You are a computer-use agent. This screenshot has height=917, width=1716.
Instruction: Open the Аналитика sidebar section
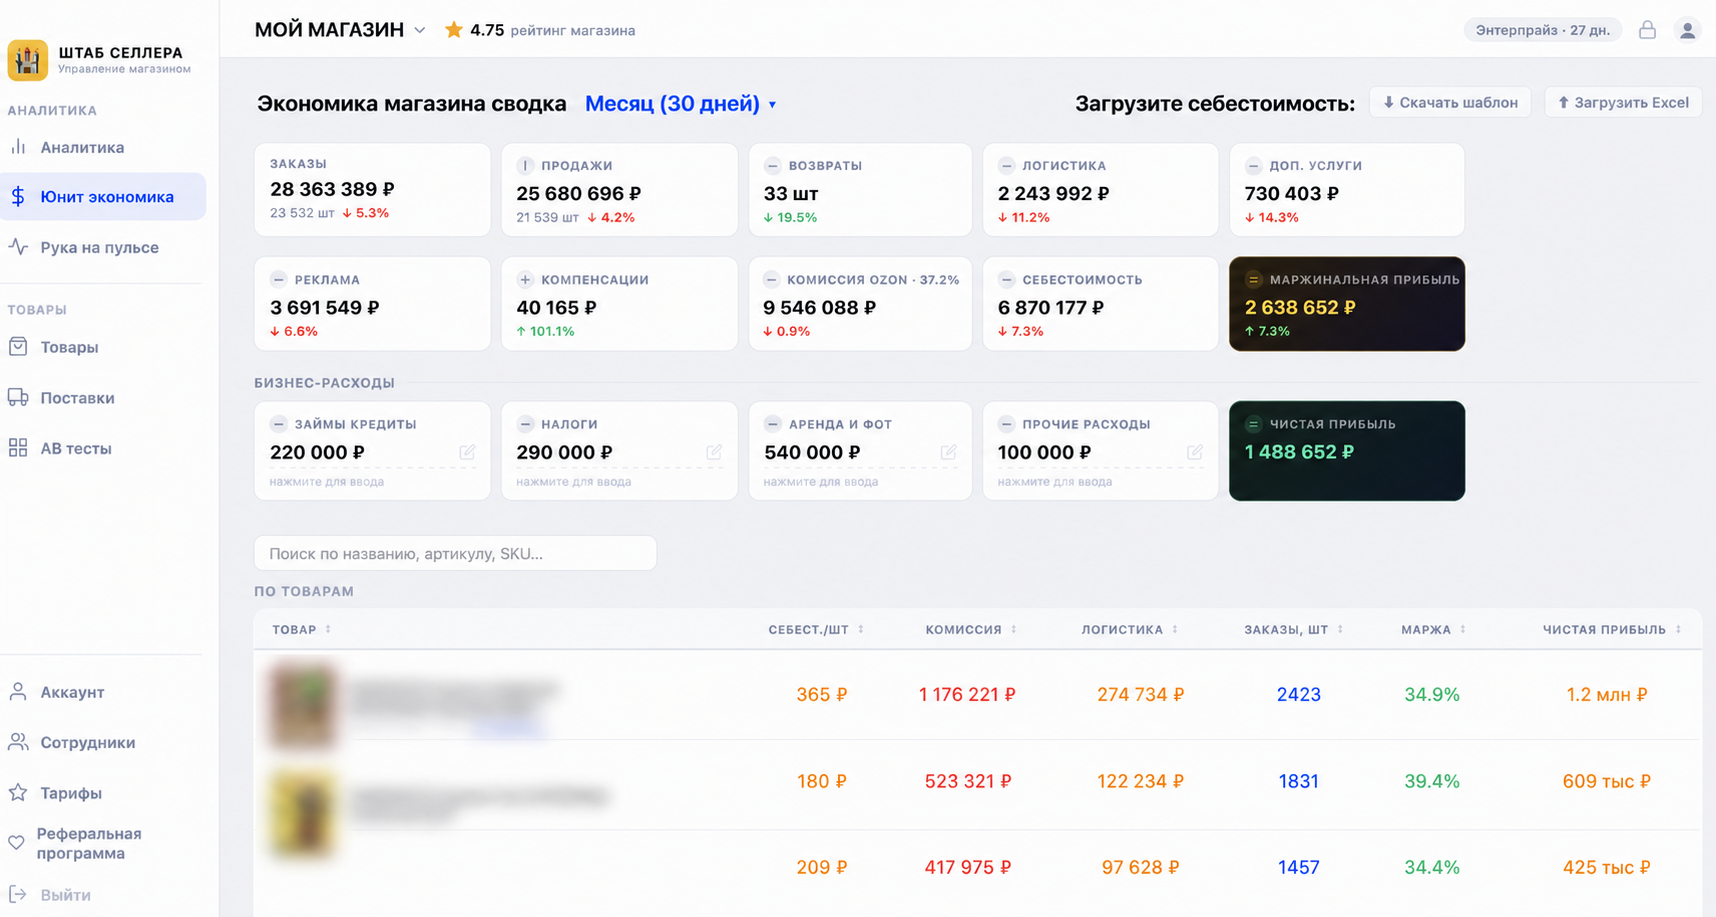point(103,147)
